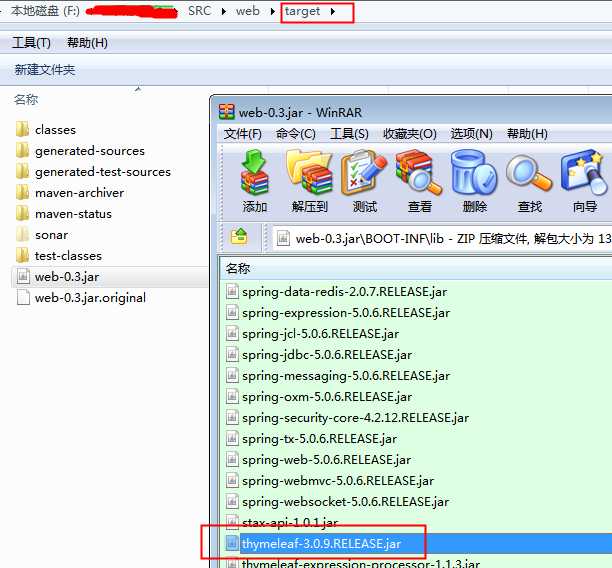The image size is (612, 568).
Task: Click the test-classes folder icon
Action: pos(23,256)
